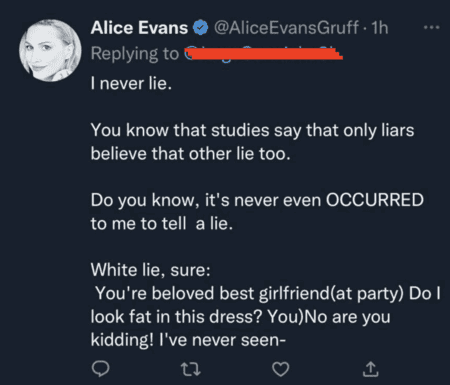This screenshot has height=385, width=450.
Task: Click the 1h timestamp
Action: (x=380, y=28)
